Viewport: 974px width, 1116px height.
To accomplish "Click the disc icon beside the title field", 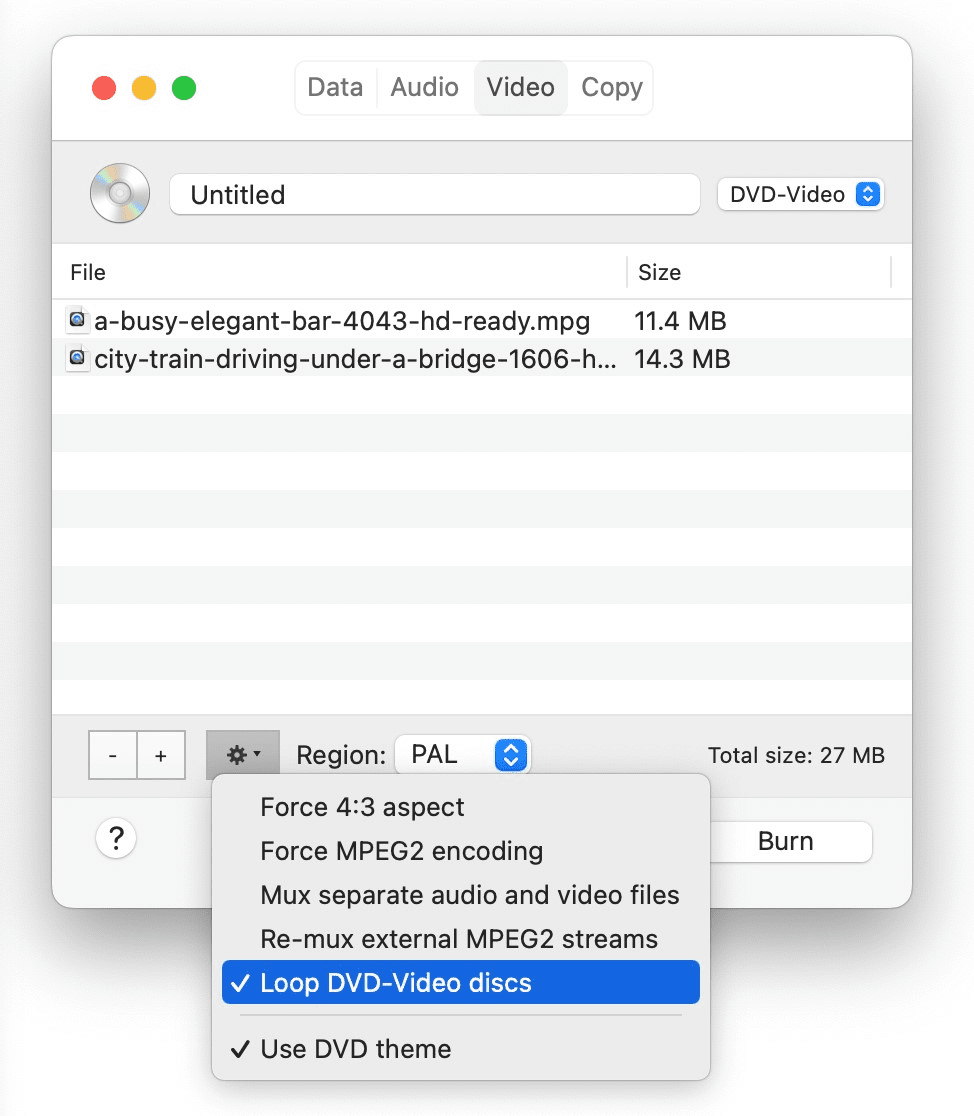I will 119,193.
